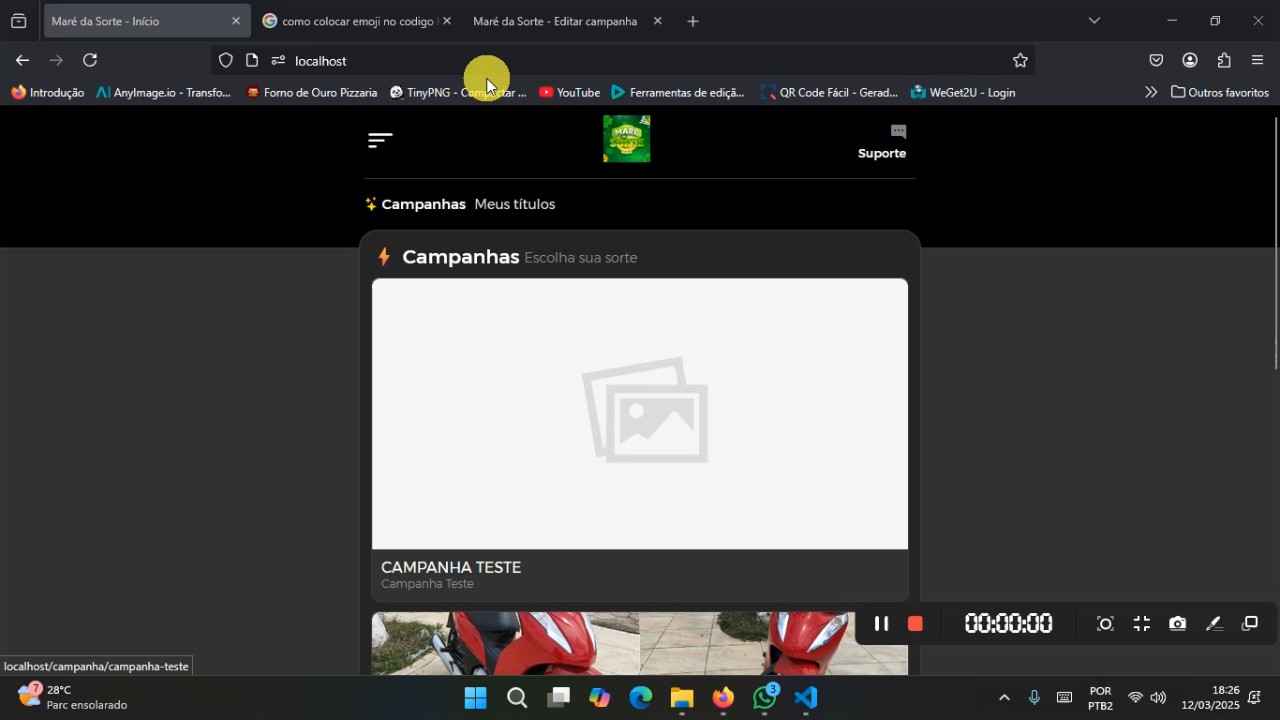Open the tracking protection shield icon
Screen dimensions: 1280x720
226,60
